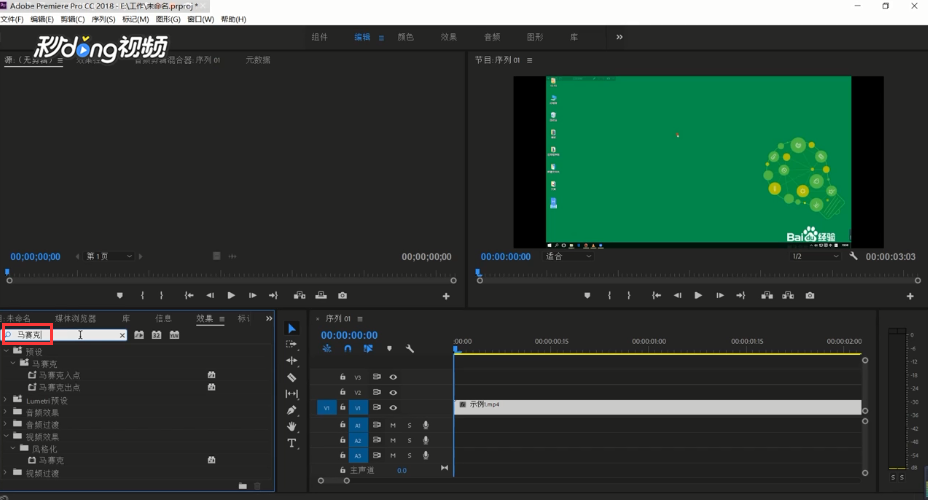Expand the Lumetri 预设 folder

click(x=6, y=400)
